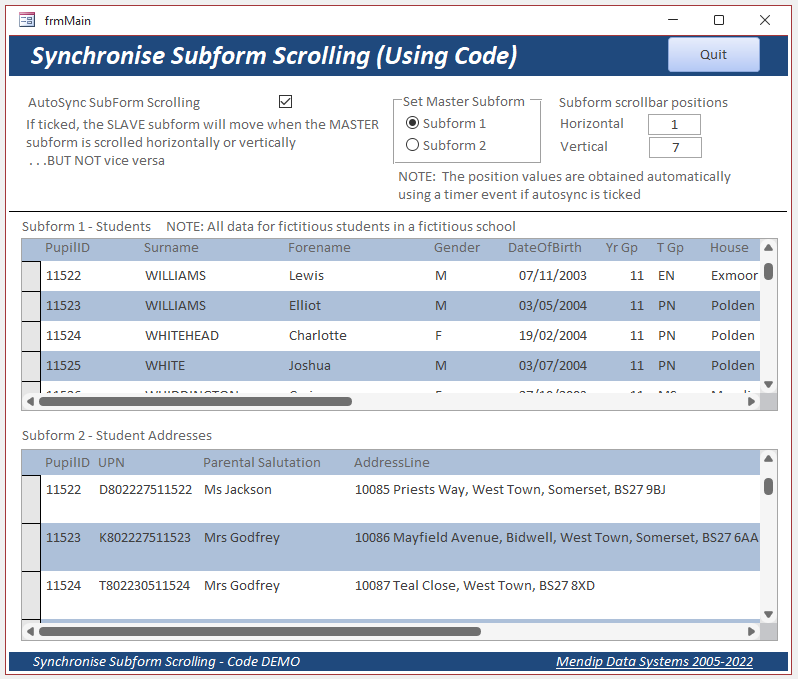Screen dimensions: 798x679
Task: Click the Surname column header in Subform 1
Action: pyautogui.click(x=171, y=248)
